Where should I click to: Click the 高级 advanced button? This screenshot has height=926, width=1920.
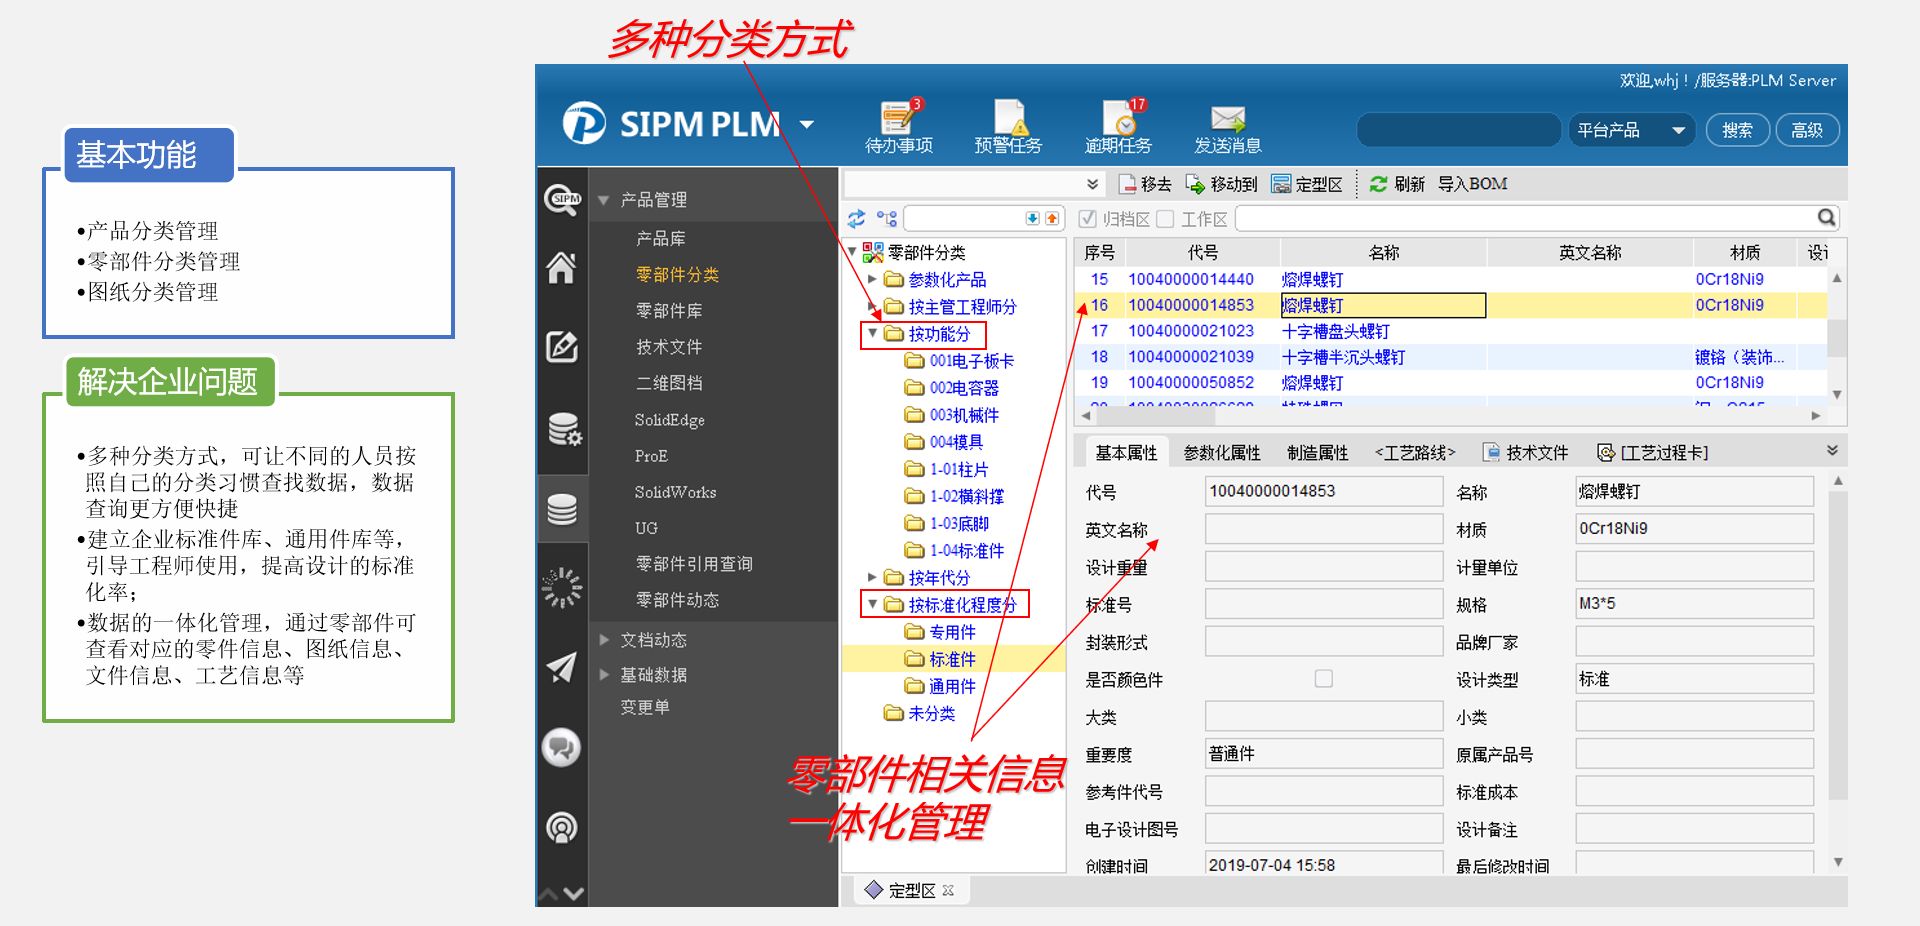tap(1806, 130)
